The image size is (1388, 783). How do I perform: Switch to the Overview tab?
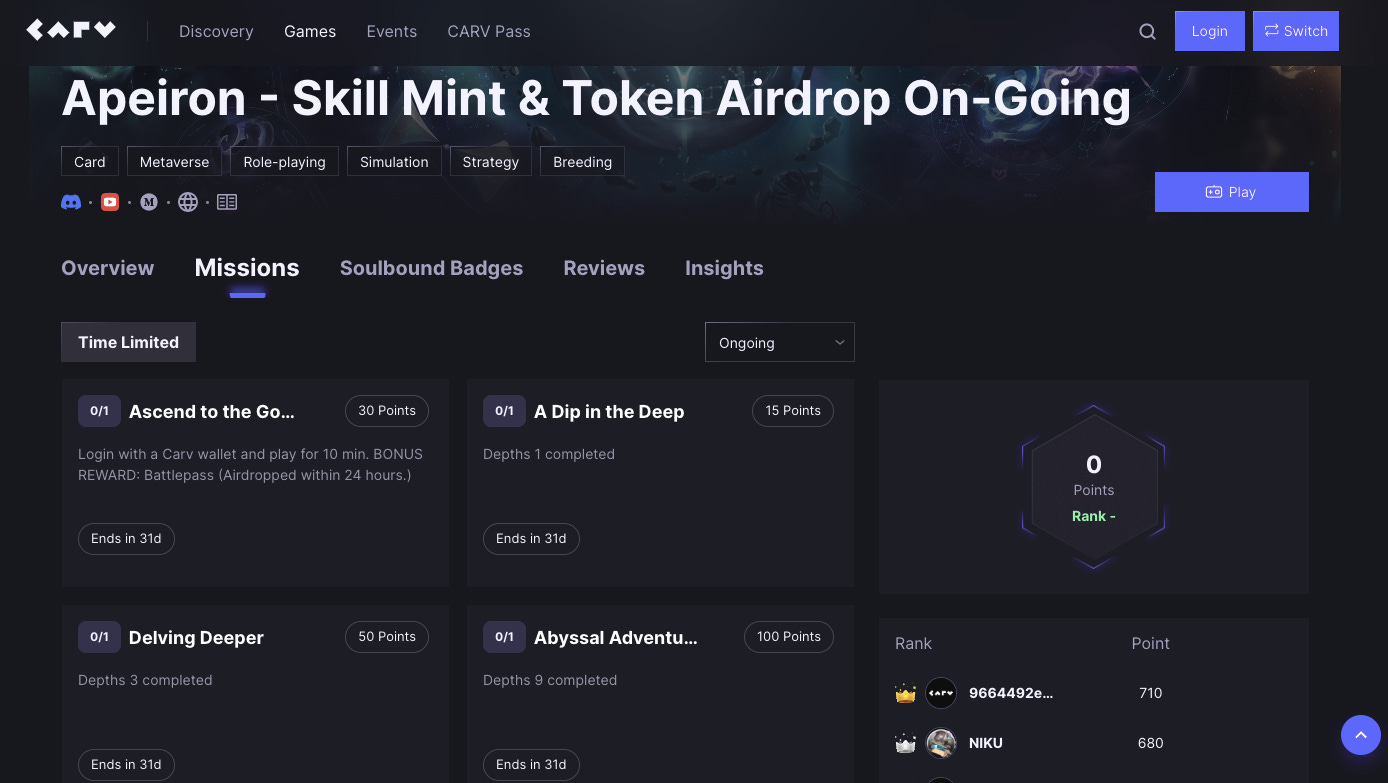108,268
